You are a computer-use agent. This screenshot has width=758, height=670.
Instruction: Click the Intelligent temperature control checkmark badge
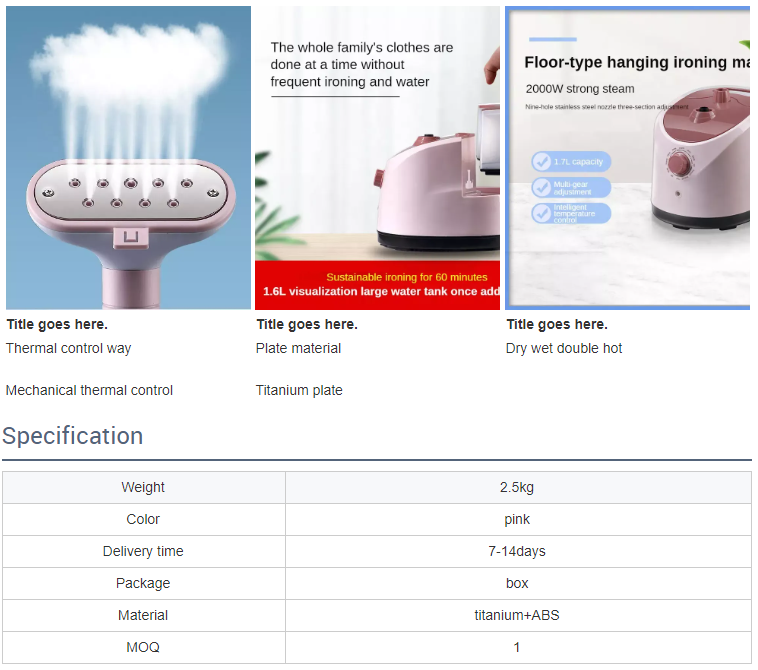(x=571, y=213)
